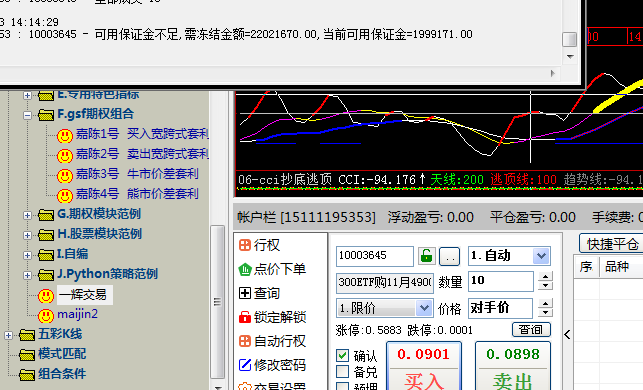The image size is (643, 390).
Task: Open 行权 exercise icon in trade menu
Action: pos(245,245)
